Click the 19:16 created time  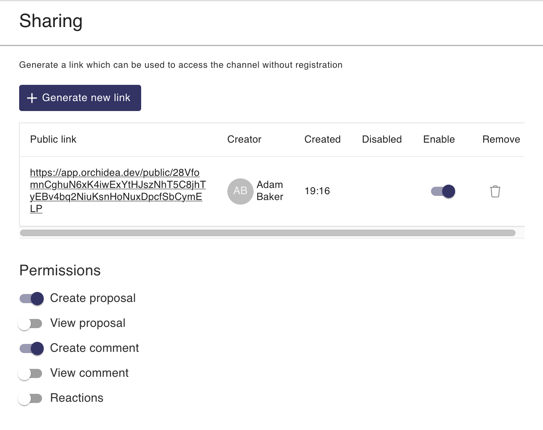pos(317,191)
